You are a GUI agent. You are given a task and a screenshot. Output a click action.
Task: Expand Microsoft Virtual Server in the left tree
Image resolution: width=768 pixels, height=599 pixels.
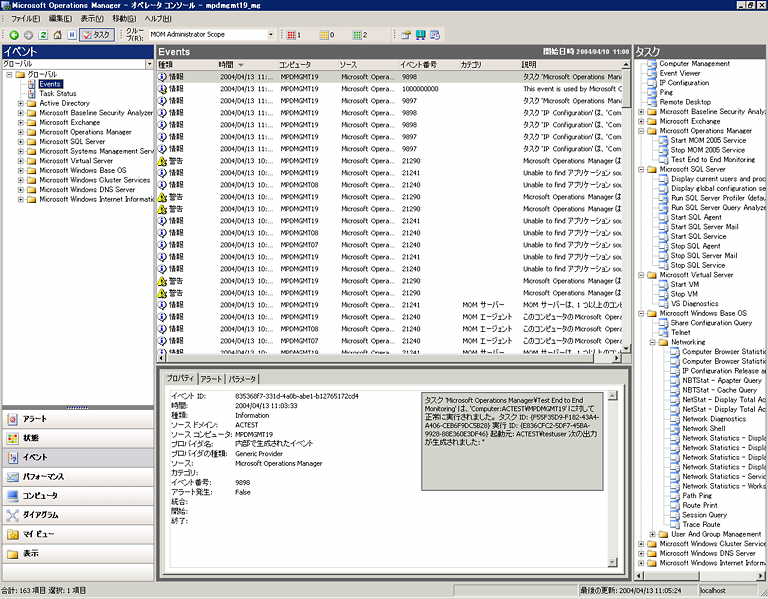pos(21,161)
